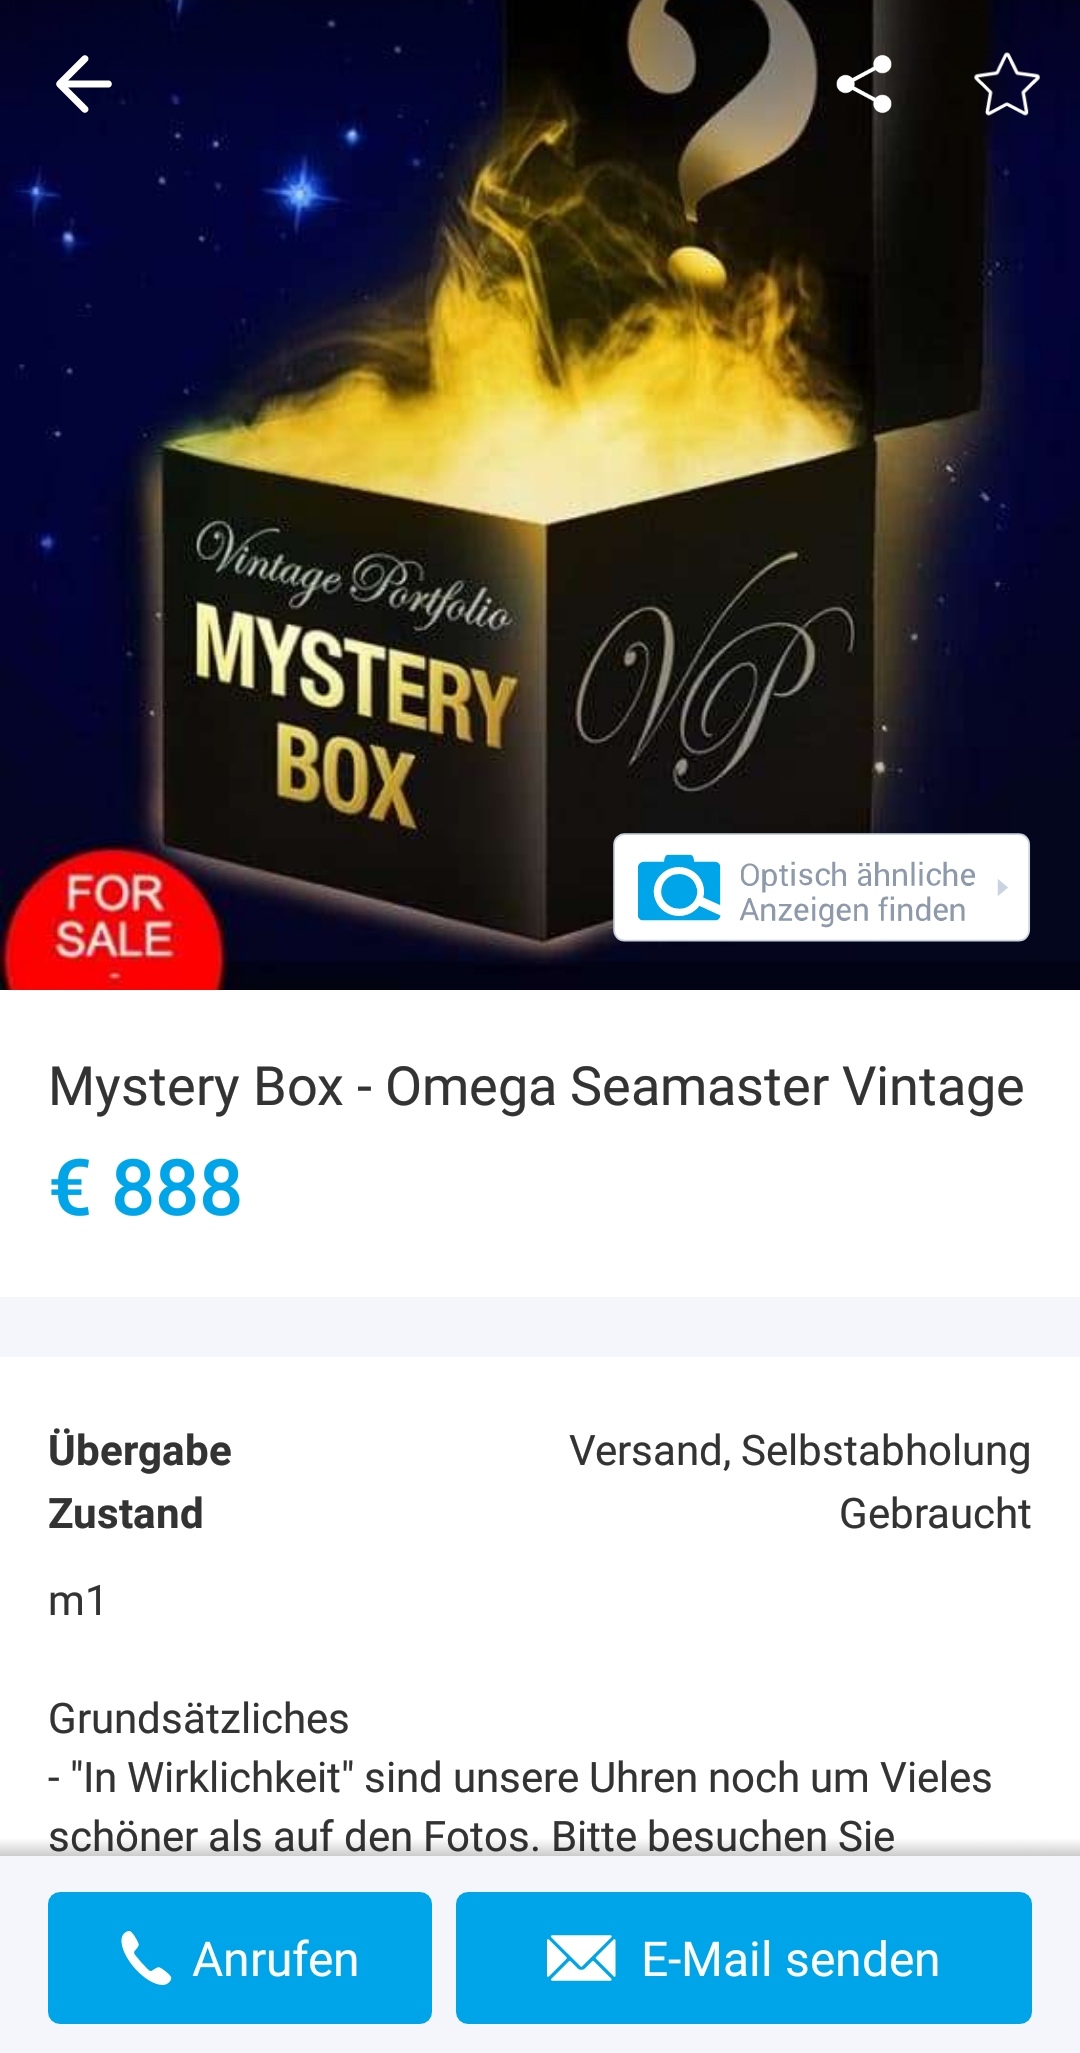
Task: Open the Mystery Box product image
Action: tap(540, 495)
